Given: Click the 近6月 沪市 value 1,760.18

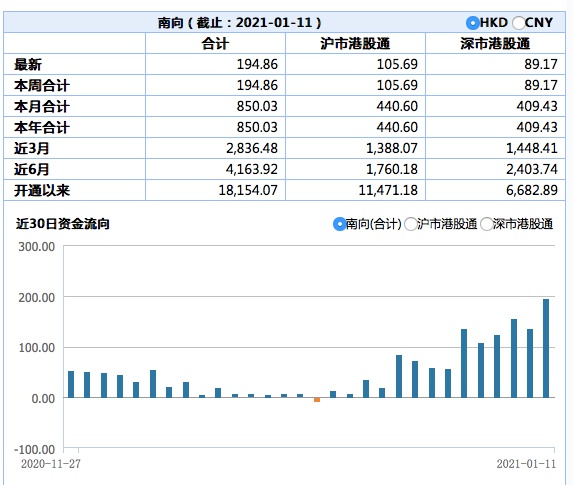Looking at the screenshot, I should [392, 169].
